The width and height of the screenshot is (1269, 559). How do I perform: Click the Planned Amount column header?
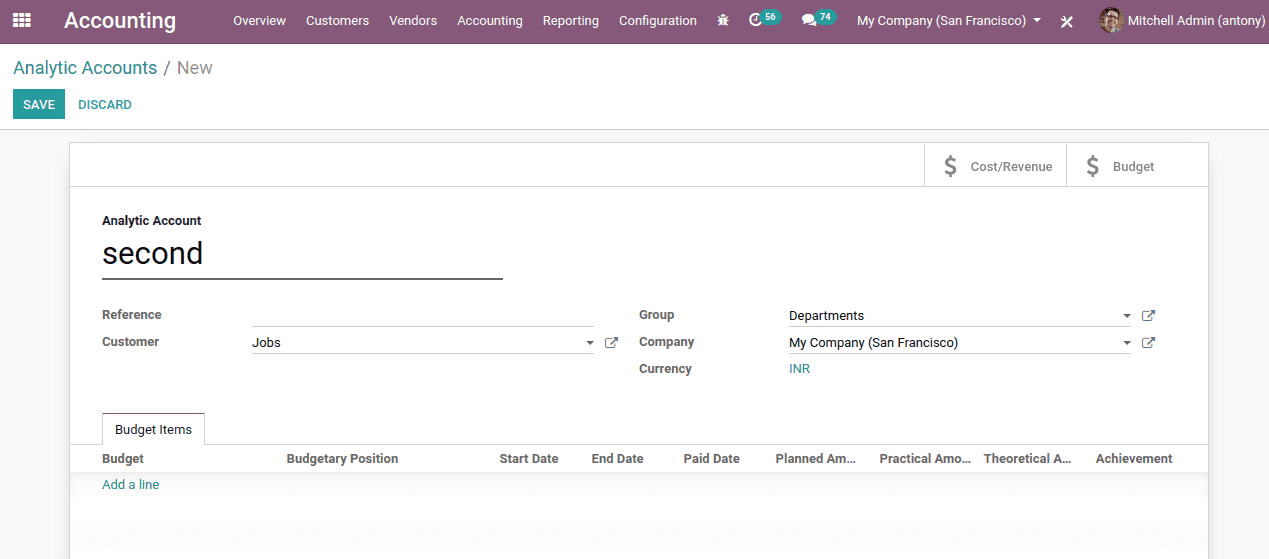816,459
